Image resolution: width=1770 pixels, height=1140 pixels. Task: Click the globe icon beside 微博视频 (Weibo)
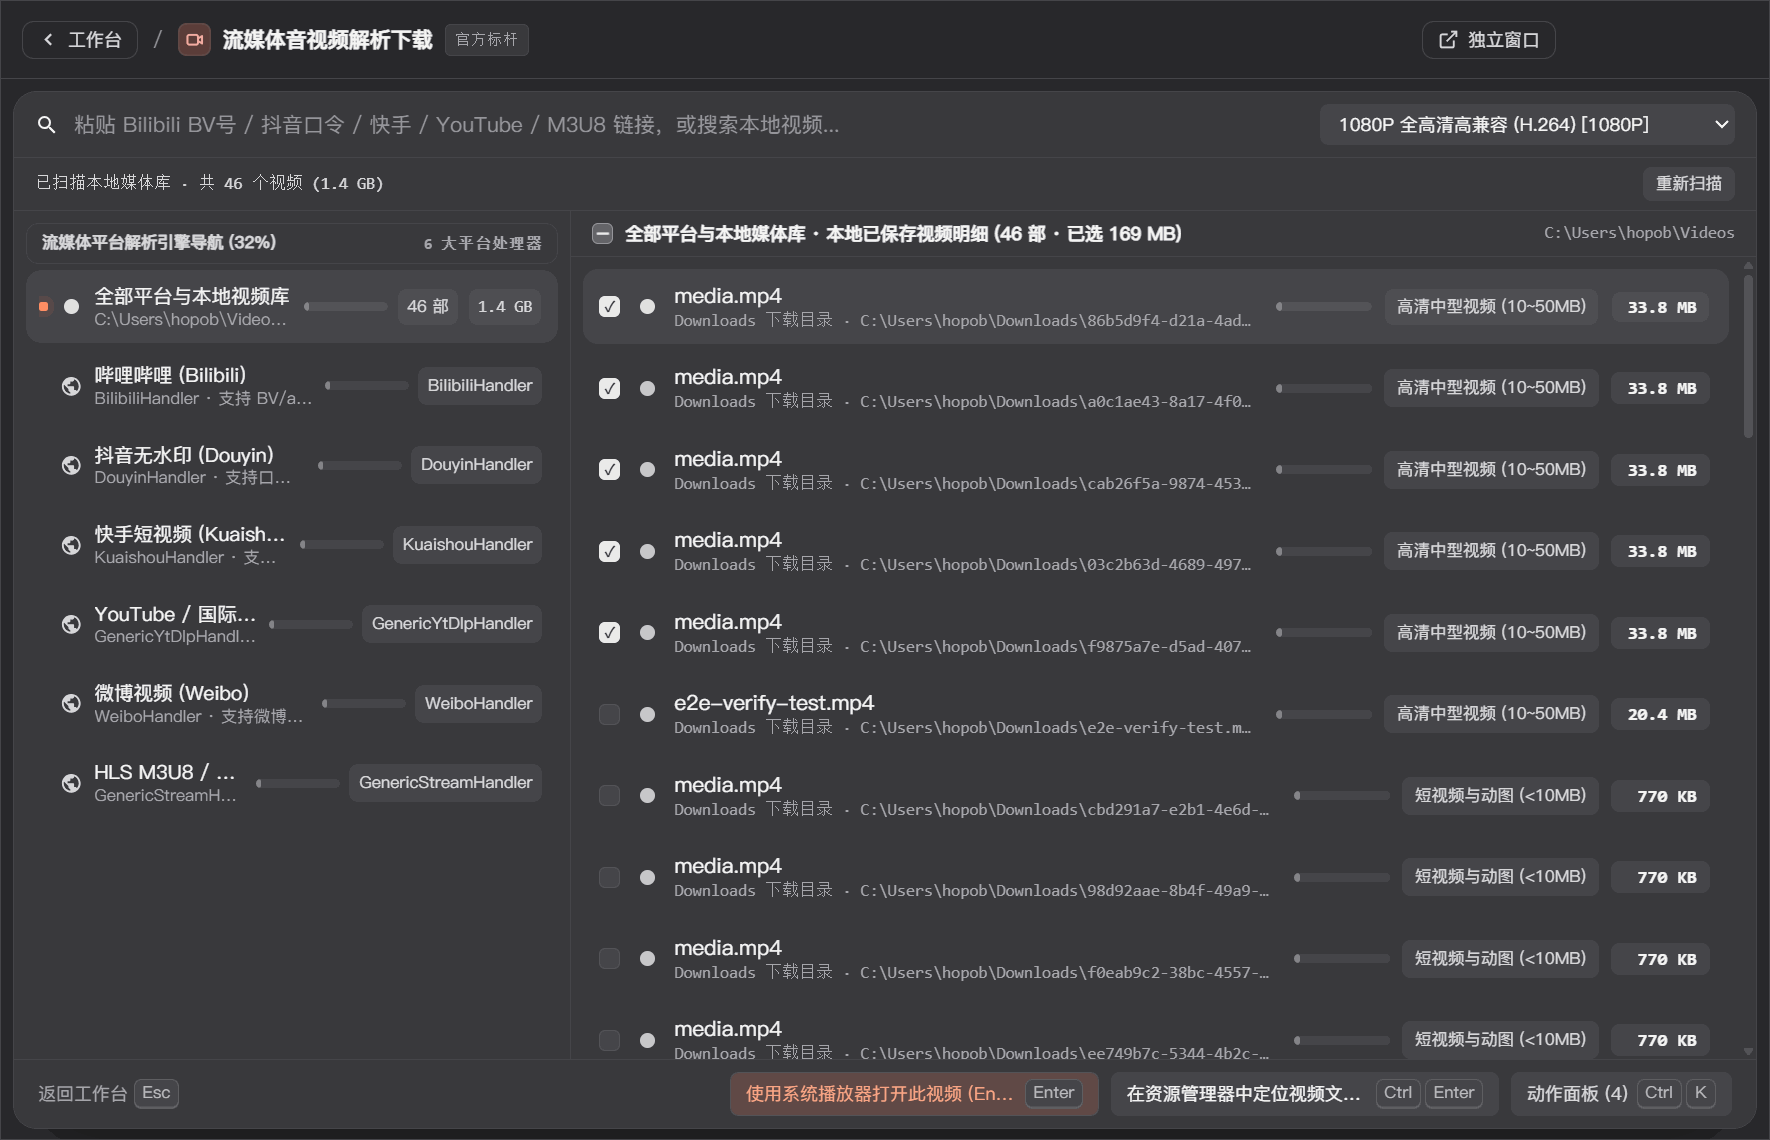pos(71,704)
